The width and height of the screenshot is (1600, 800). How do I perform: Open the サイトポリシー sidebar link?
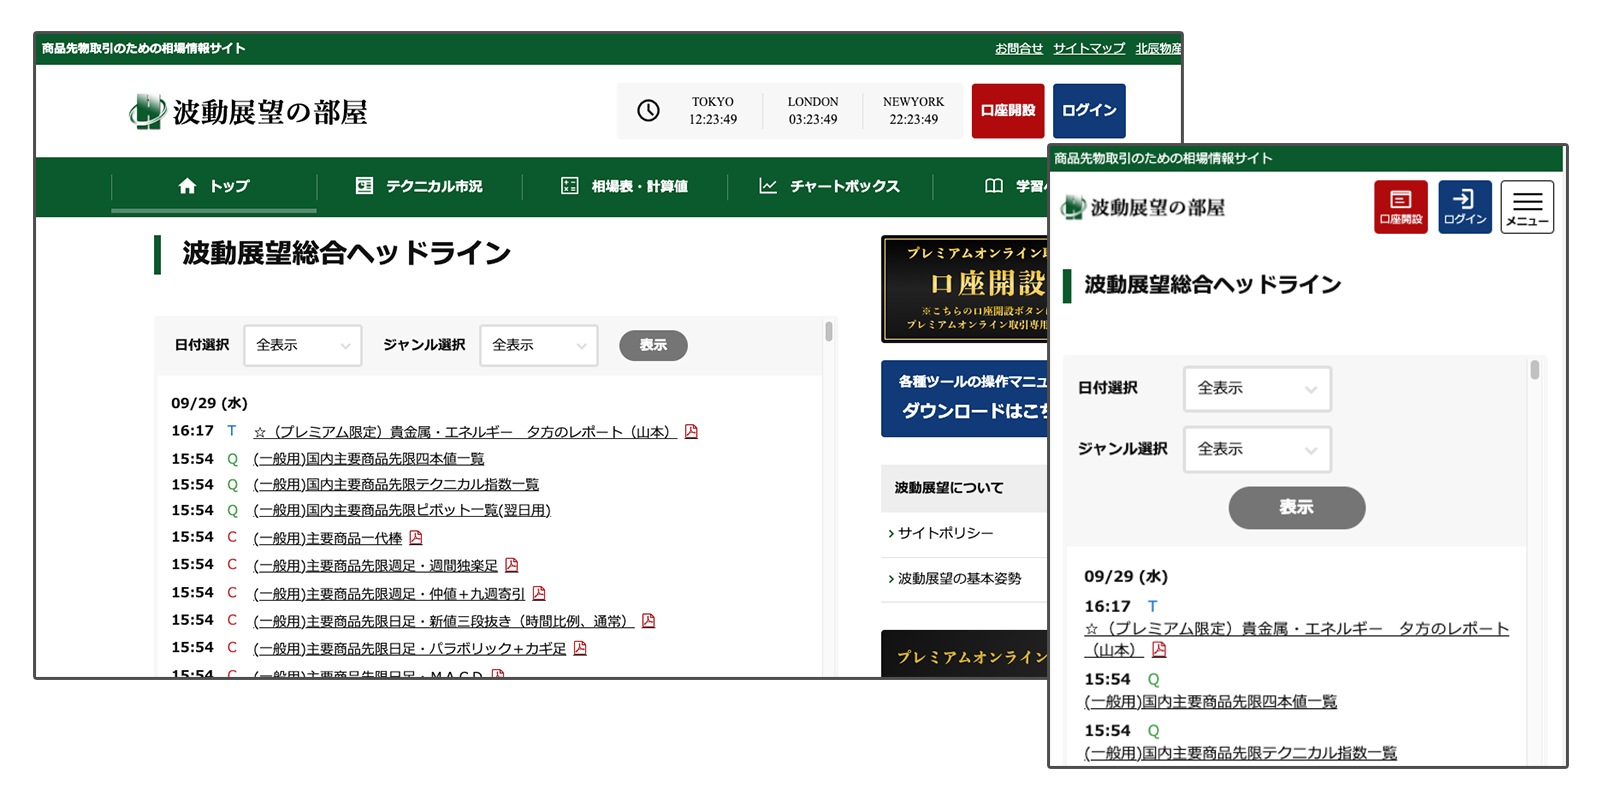click(x=945, y=533)
